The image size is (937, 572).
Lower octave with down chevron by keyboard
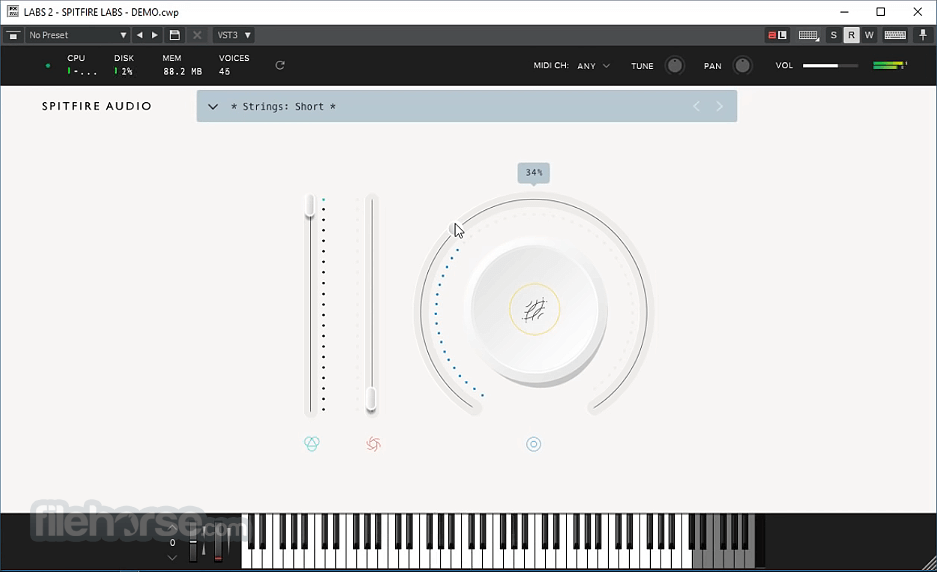coord(172,558)
